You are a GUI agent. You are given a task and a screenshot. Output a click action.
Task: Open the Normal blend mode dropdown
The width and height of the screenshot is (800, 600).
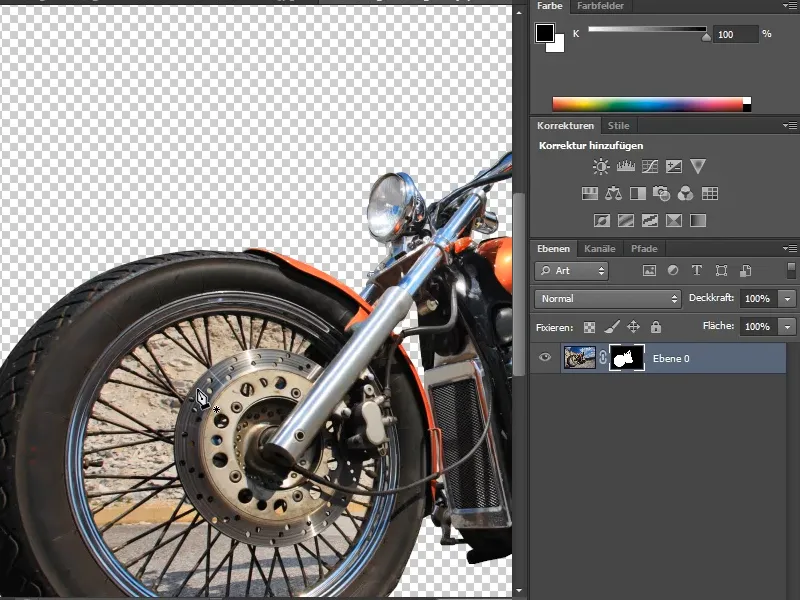tap(608, 298)
